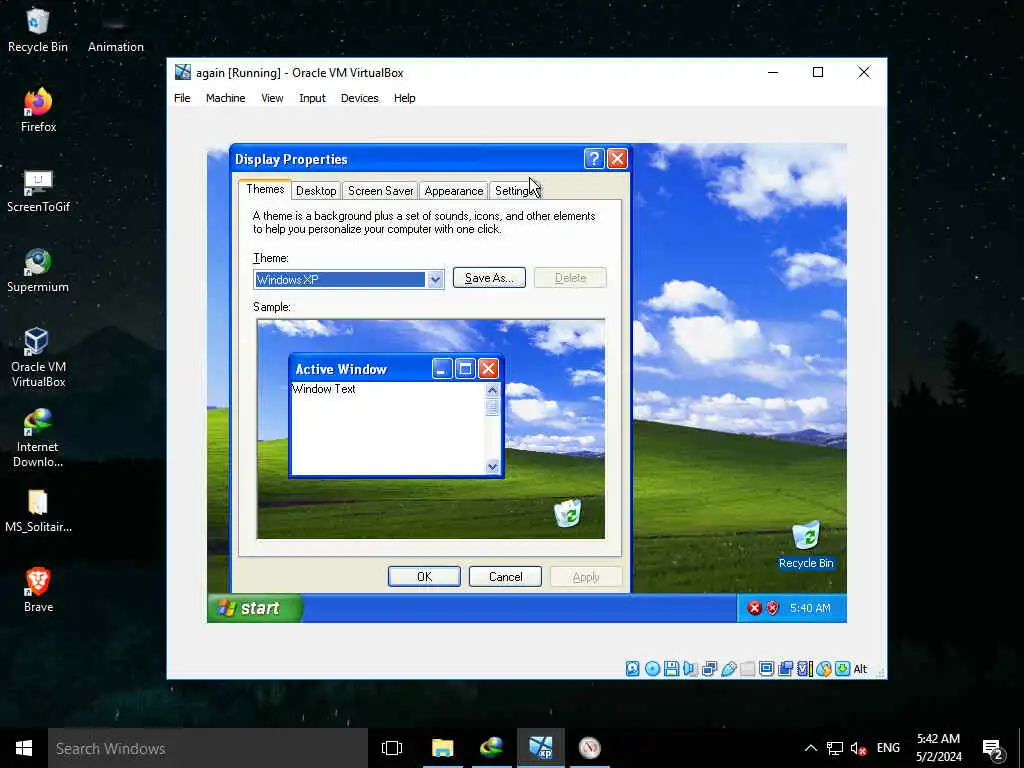This screenshot has width=1024, height=768.
Task: Switch to the Desktop tab
Action: pos(316,191)
